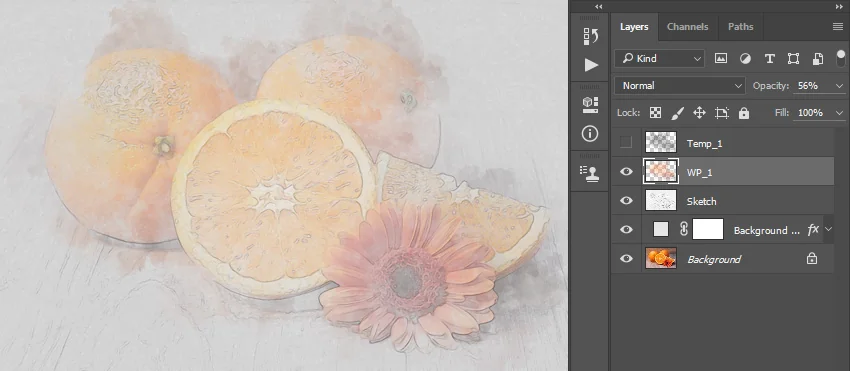Click the fx icon on Background copy layer
Viewport: 850px width, 371px height.
point(813,229)
